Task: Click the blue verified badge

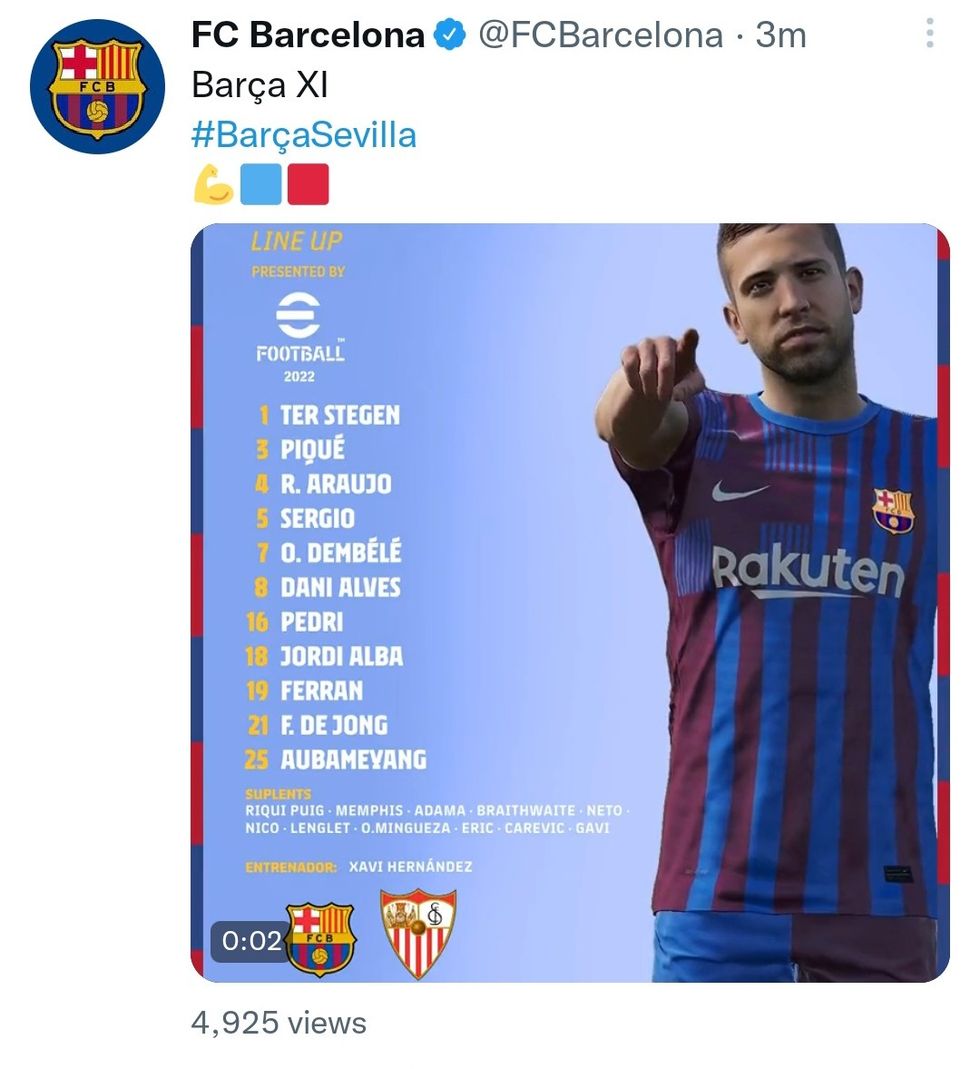Action: pos(451,36)
